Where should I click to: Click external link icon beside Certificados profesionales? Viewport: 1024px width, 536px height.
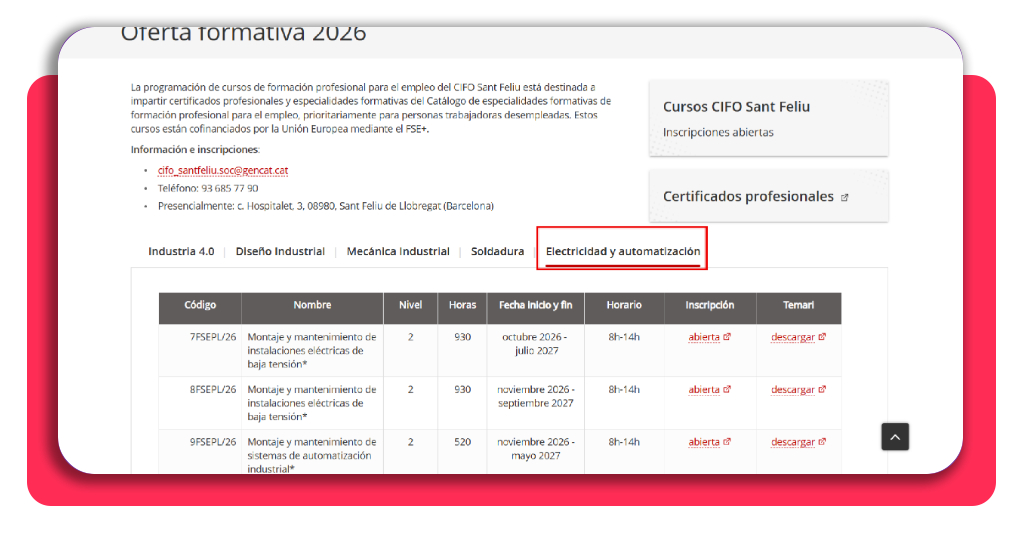[844, 197]
